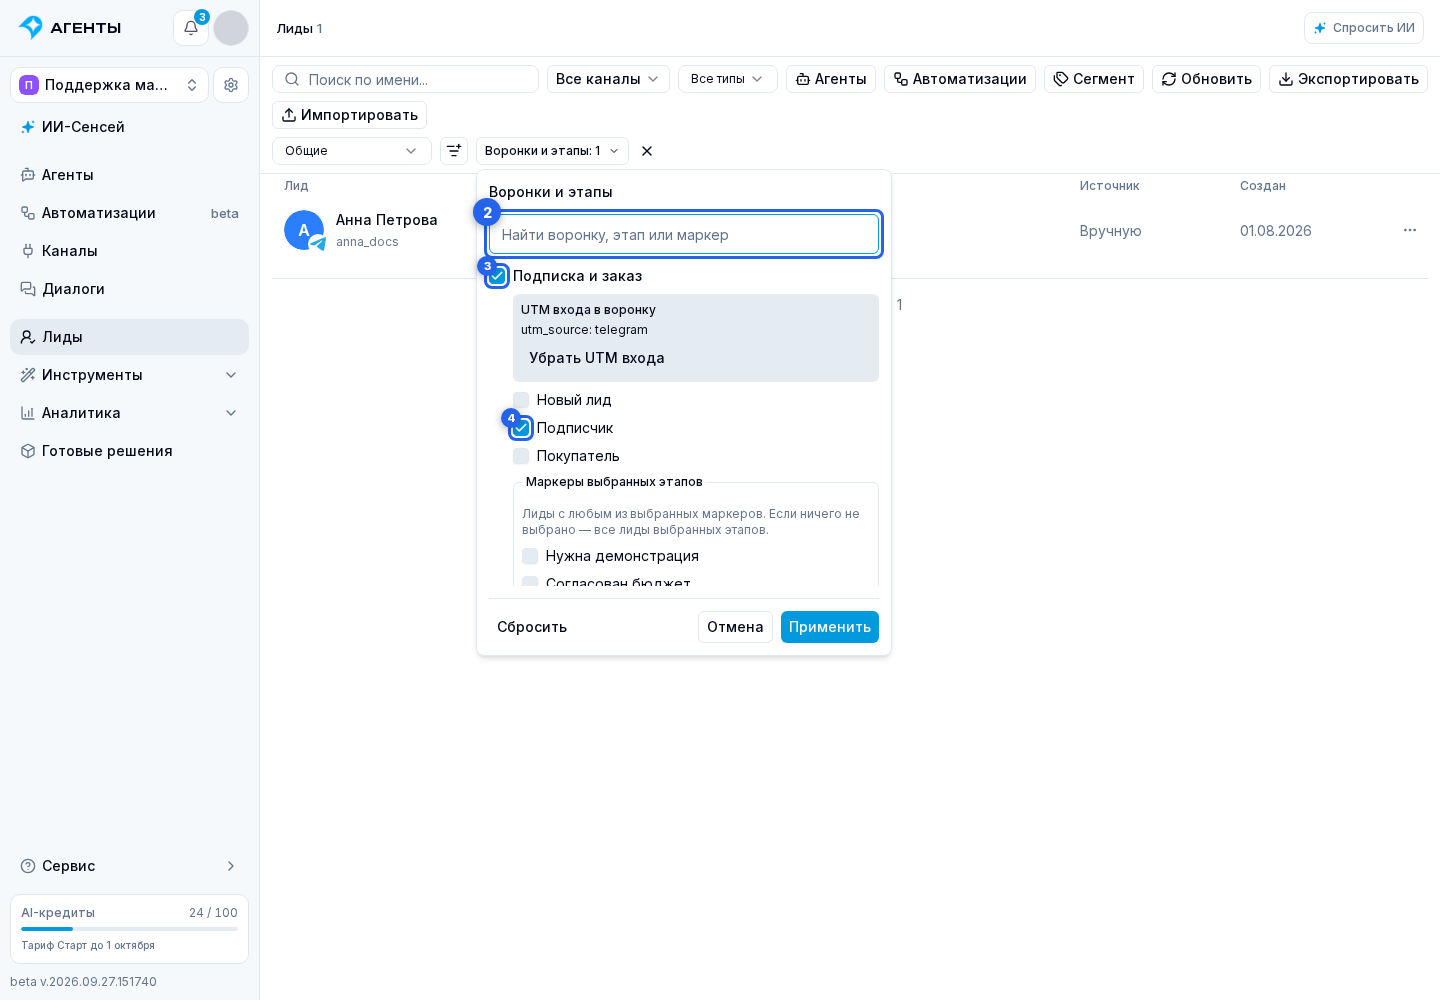Toggle the Воронки и этапы filter dropdown
This screenshot has height=1000, width=1440.
click(552, 151)
